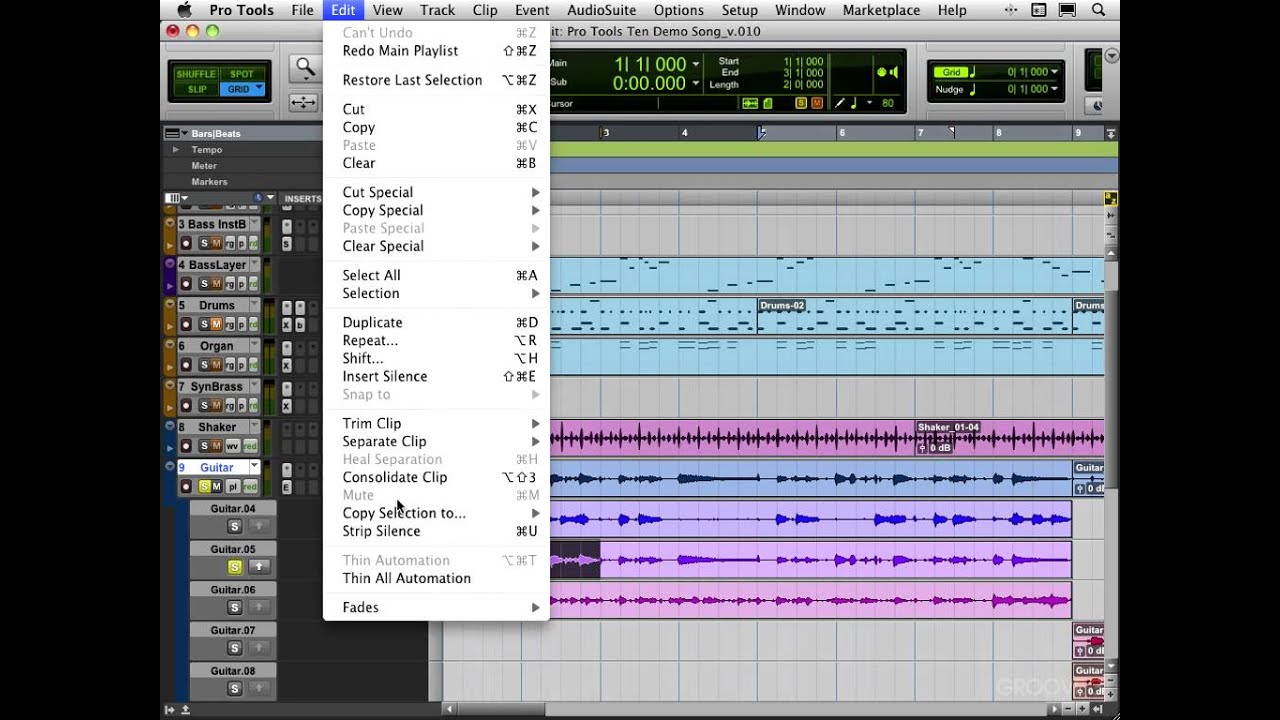Viewport: 1280px width, 720px height.
Task: Mute the SynBrass track
Action: 216,405
